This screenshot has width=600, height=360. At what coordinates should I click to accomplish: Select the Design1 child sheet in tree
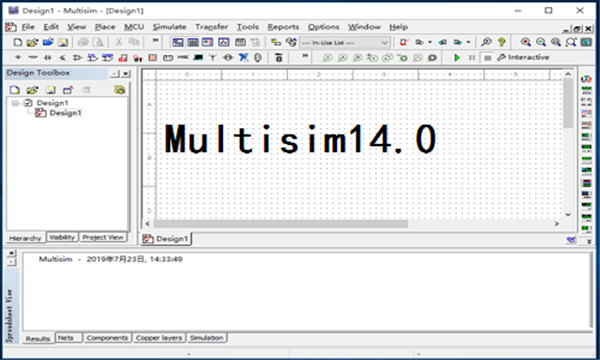click(x=65, y=113)
